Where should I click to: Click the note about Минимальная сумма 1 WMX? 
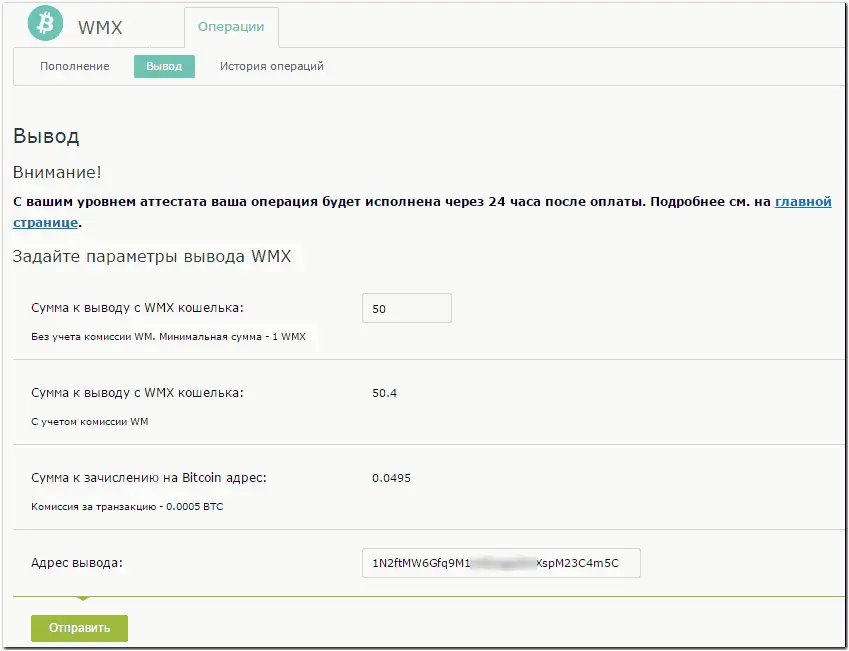168,337
